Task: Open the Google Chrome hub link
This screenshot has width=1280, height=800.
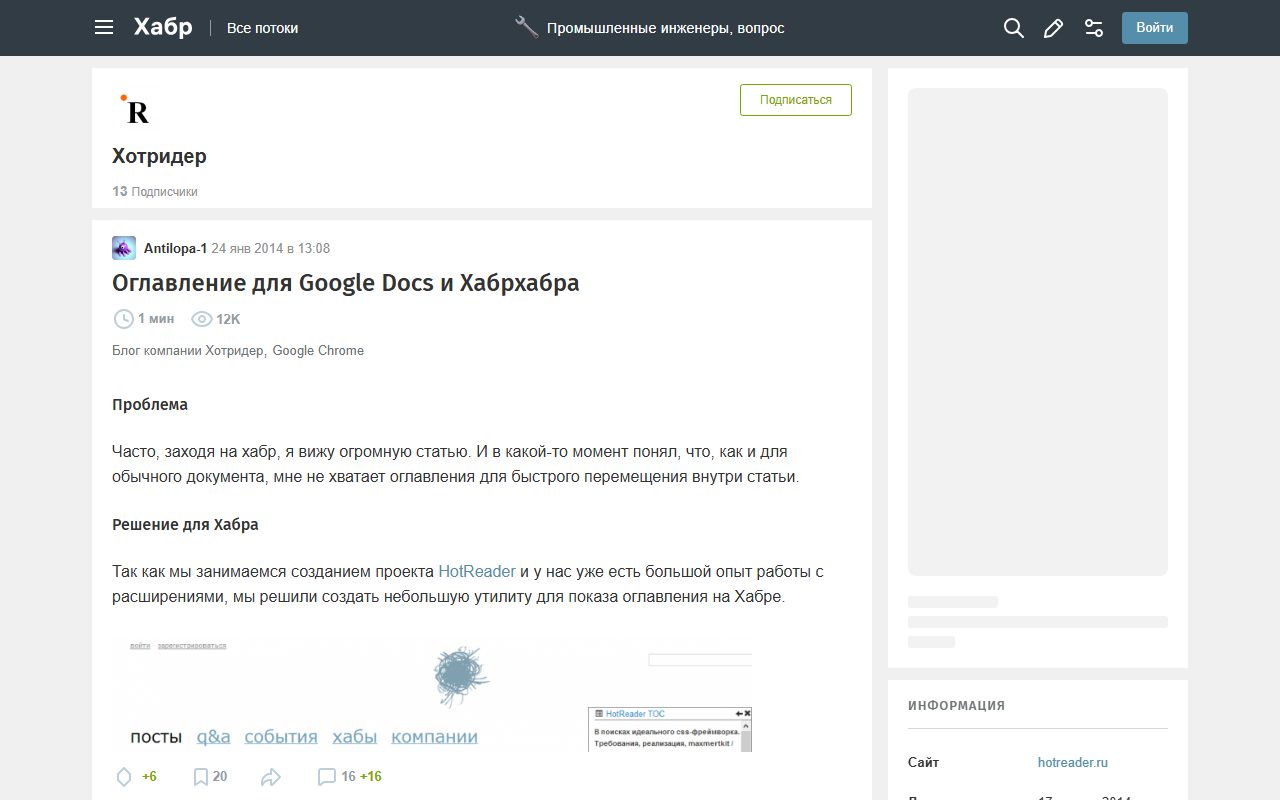Action: point(318,351)
